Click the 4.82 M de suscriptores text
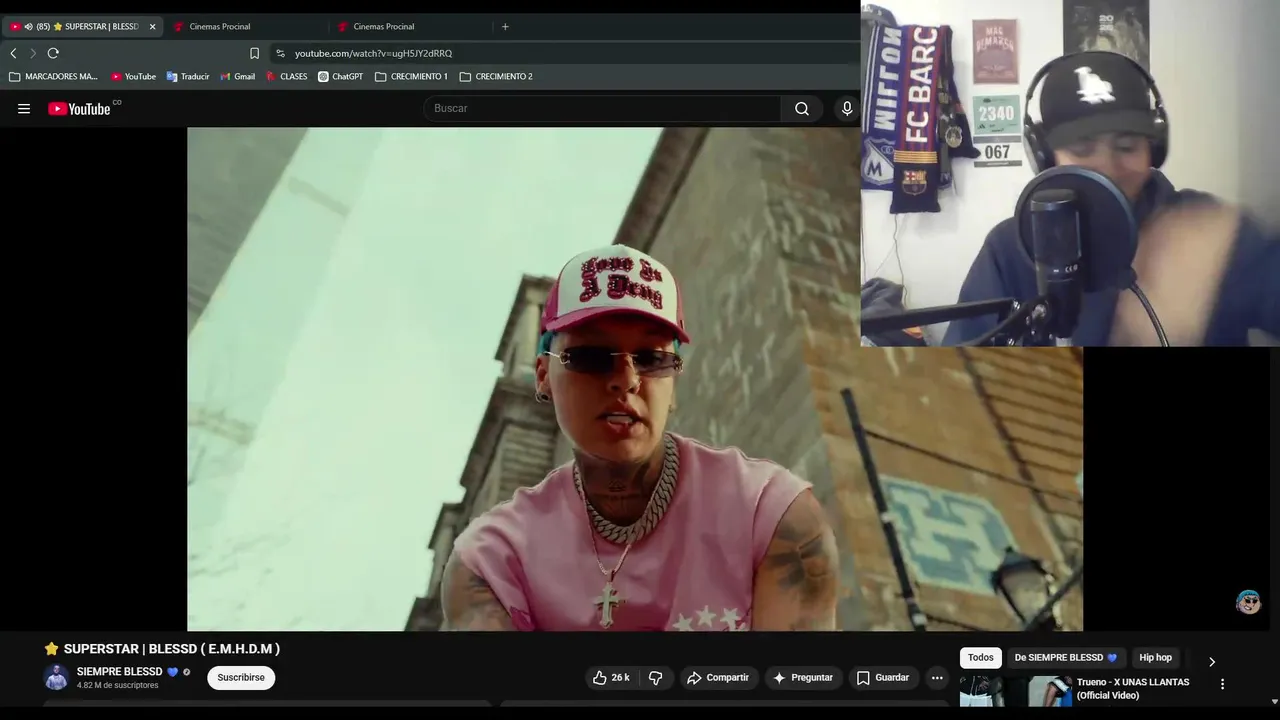This screenshot has height=720, width=1280. tap(118, 686)
